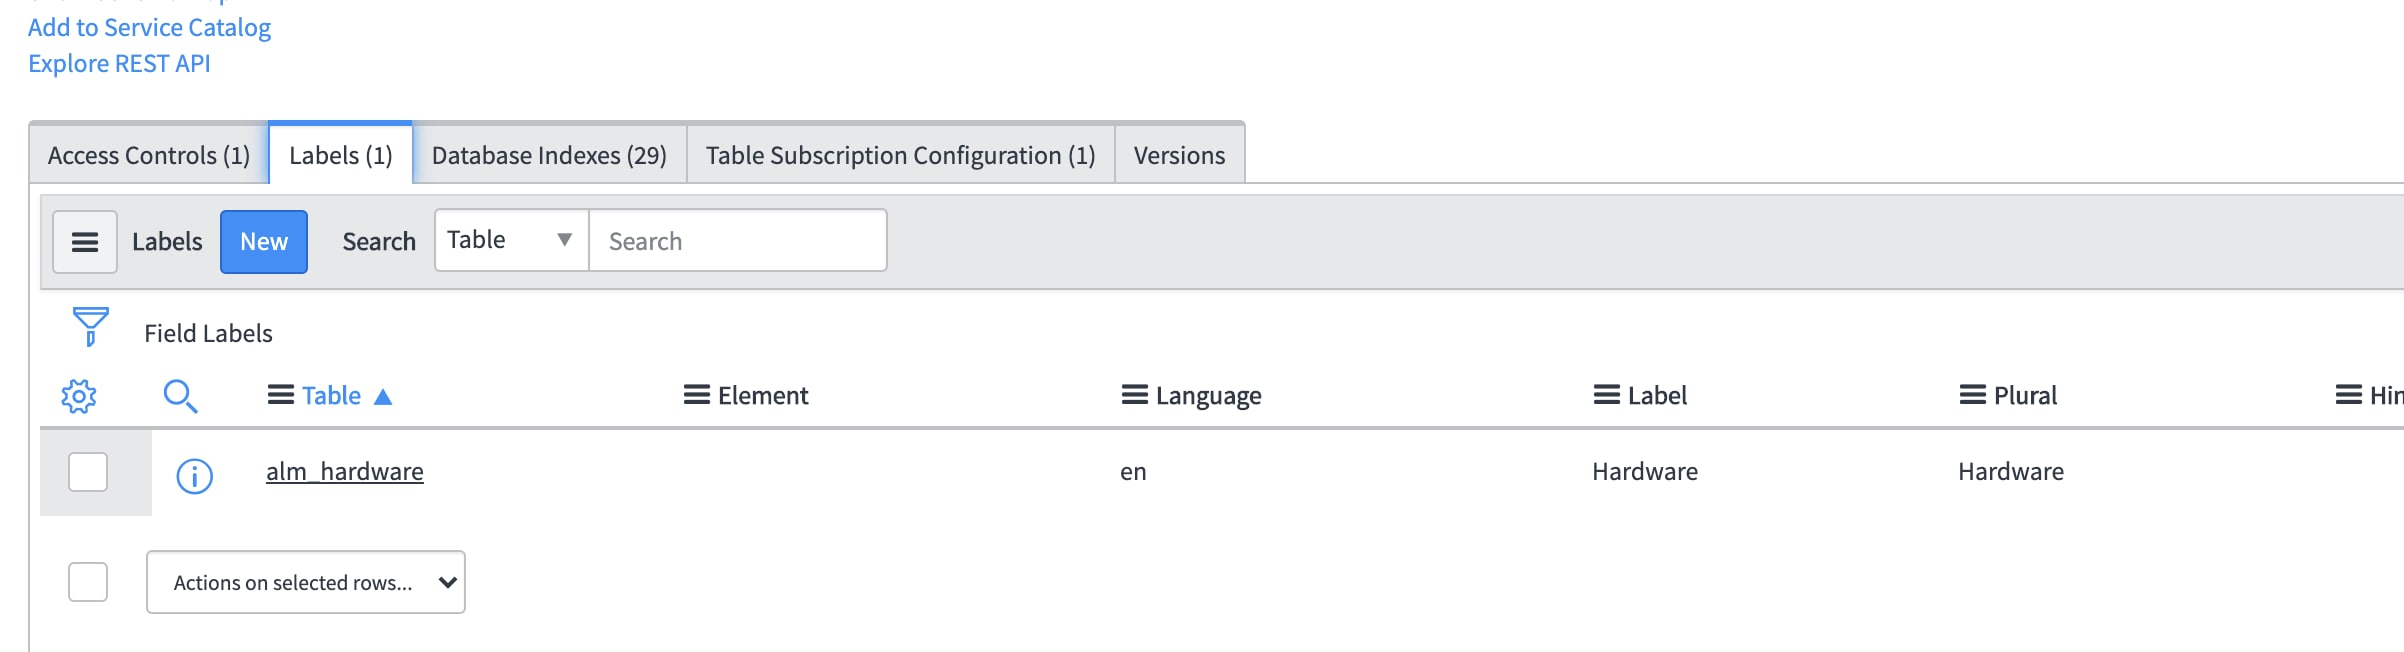
Task: Open the Actions on selected rows dropdown
Action: point(305,581)
